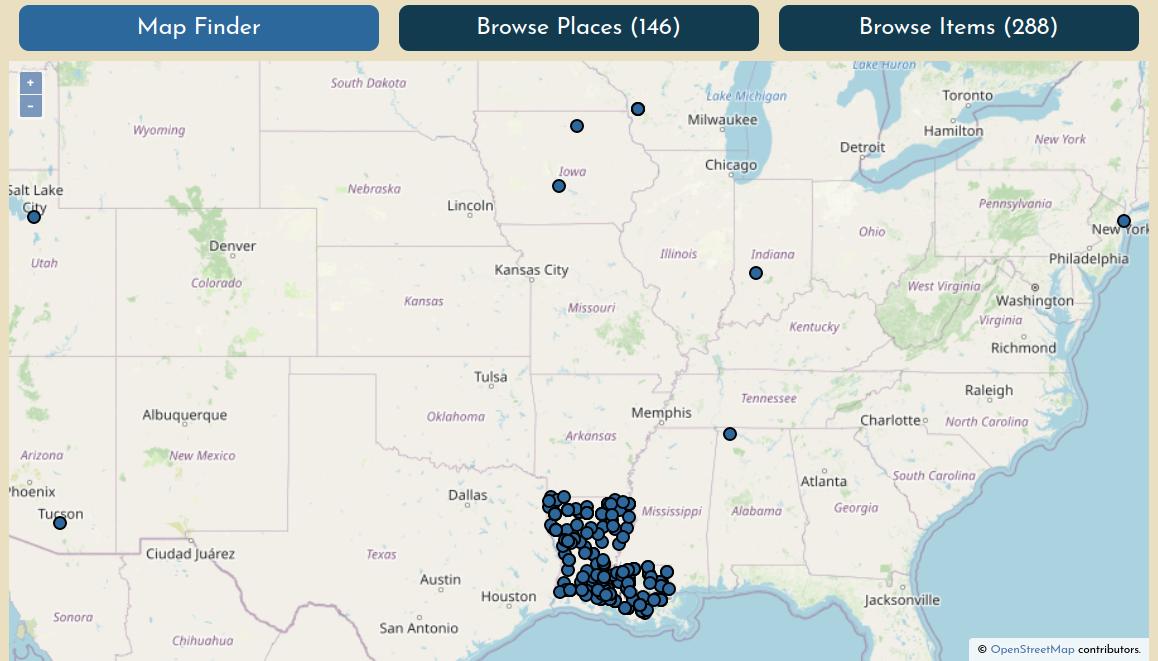
Task: Select the map marker near Tucson
Action: 60,523
